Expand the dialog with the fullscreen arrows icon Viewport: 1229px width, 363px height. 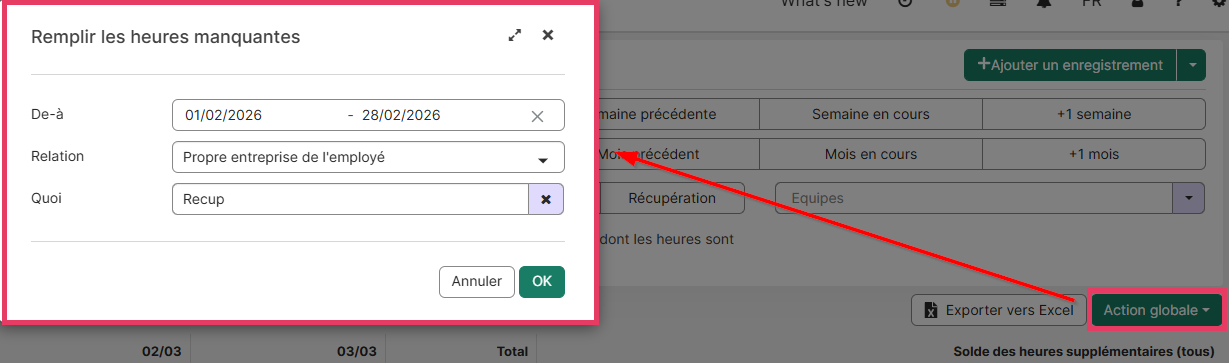pyautogui.click(x=515, y=35)
